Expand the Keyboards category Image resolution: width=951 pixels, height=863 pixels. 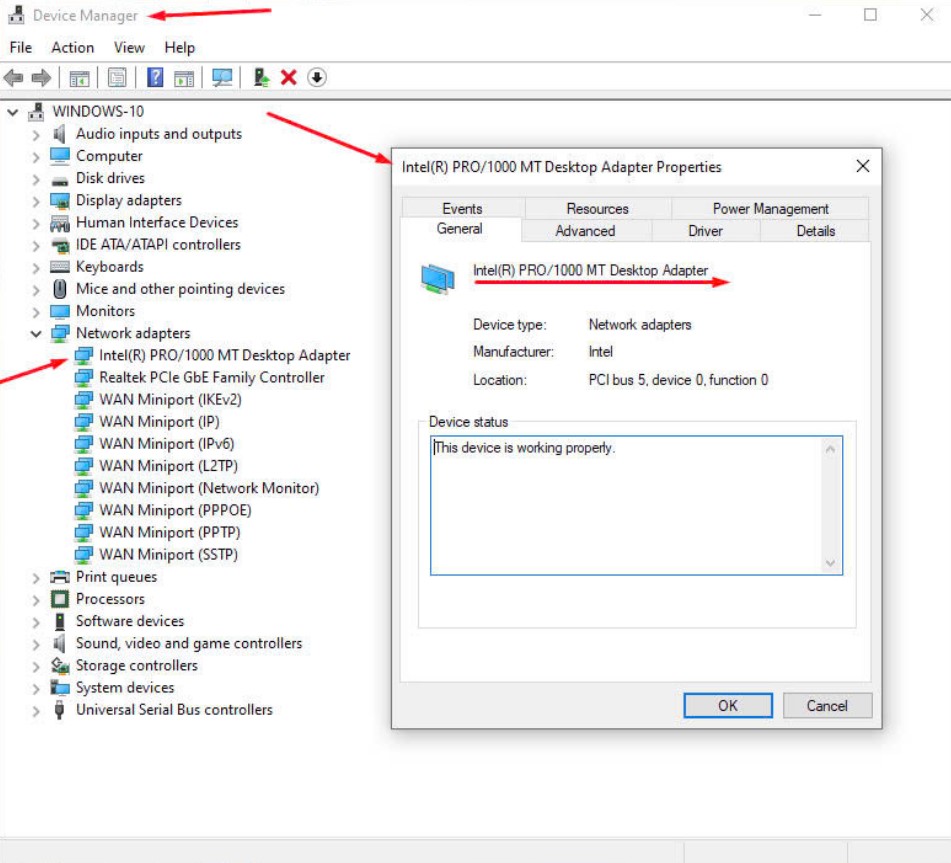(36, 268)
